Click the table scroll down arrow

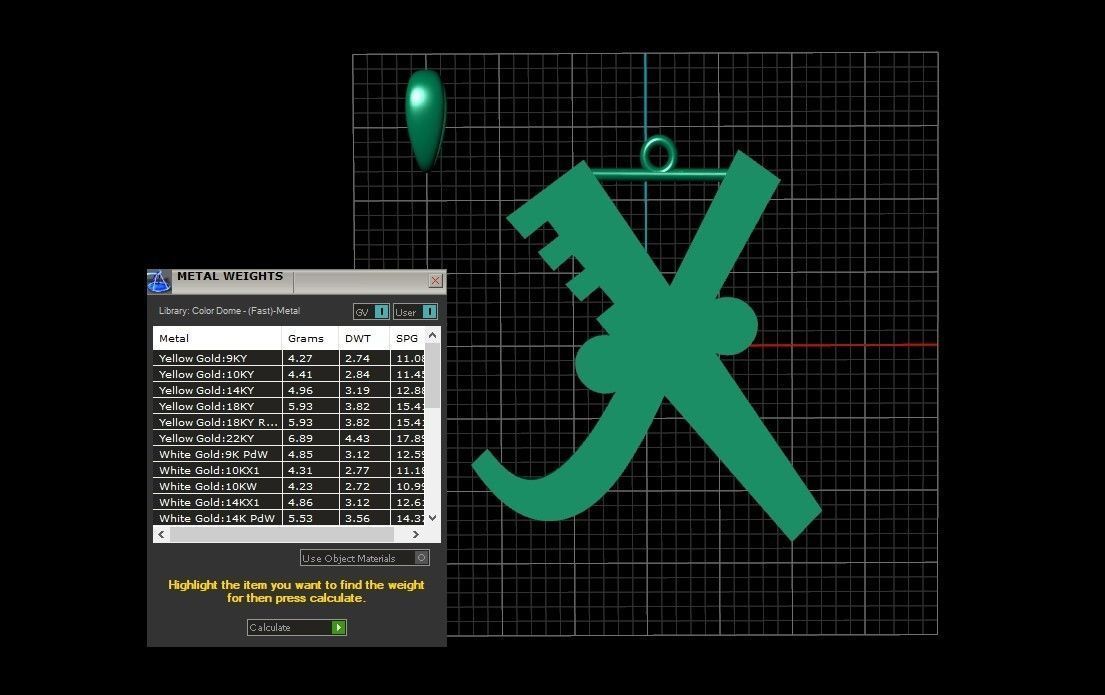[433, 517]
